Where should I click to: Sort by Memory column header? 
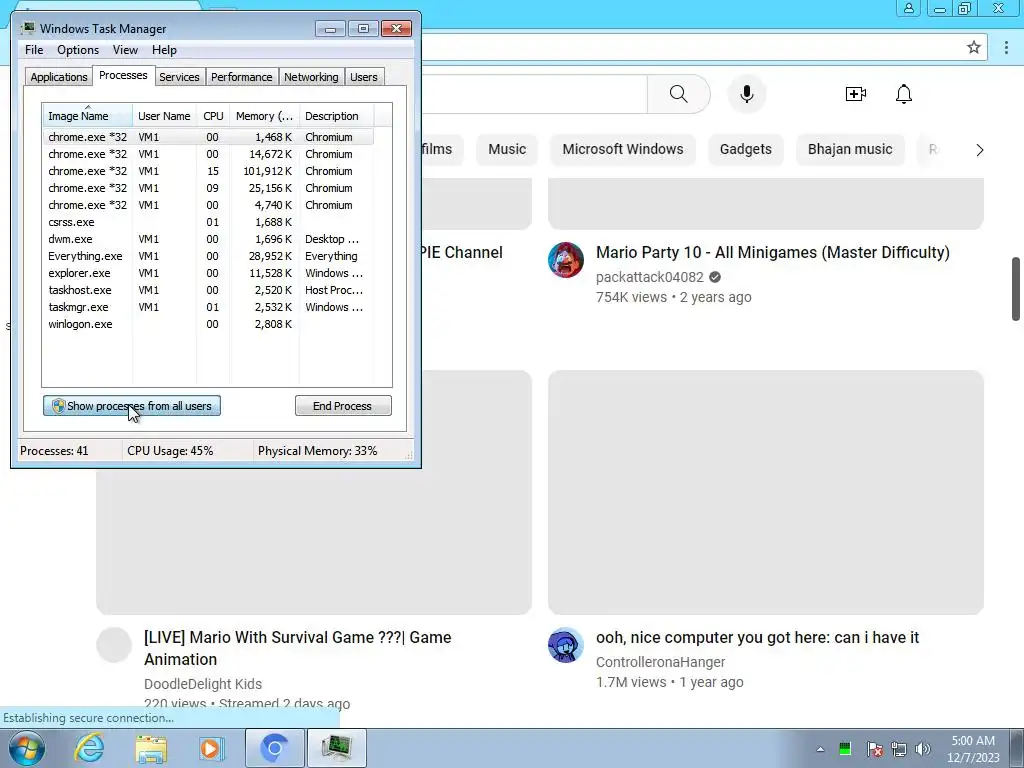pos(264,116)
